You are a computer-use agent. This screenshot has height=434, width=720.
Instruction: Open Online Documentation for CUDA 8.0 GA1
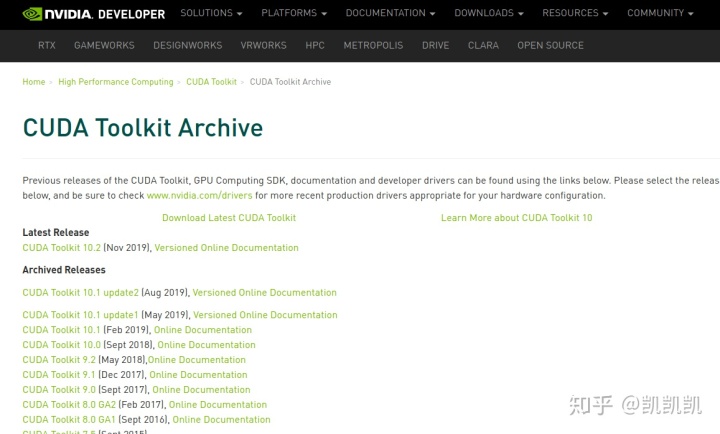click(221, 420)
